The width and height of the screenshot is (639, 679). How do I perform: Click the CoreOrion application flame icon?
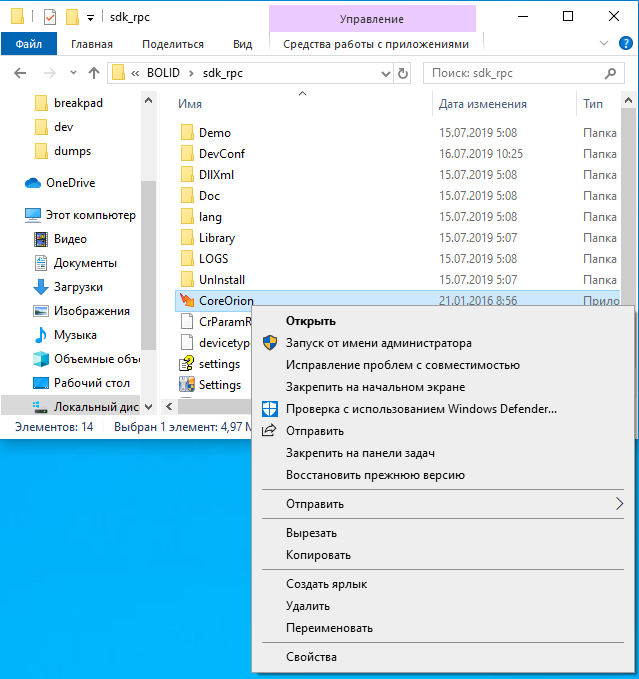pyautogui.click(x=187, y=300)
